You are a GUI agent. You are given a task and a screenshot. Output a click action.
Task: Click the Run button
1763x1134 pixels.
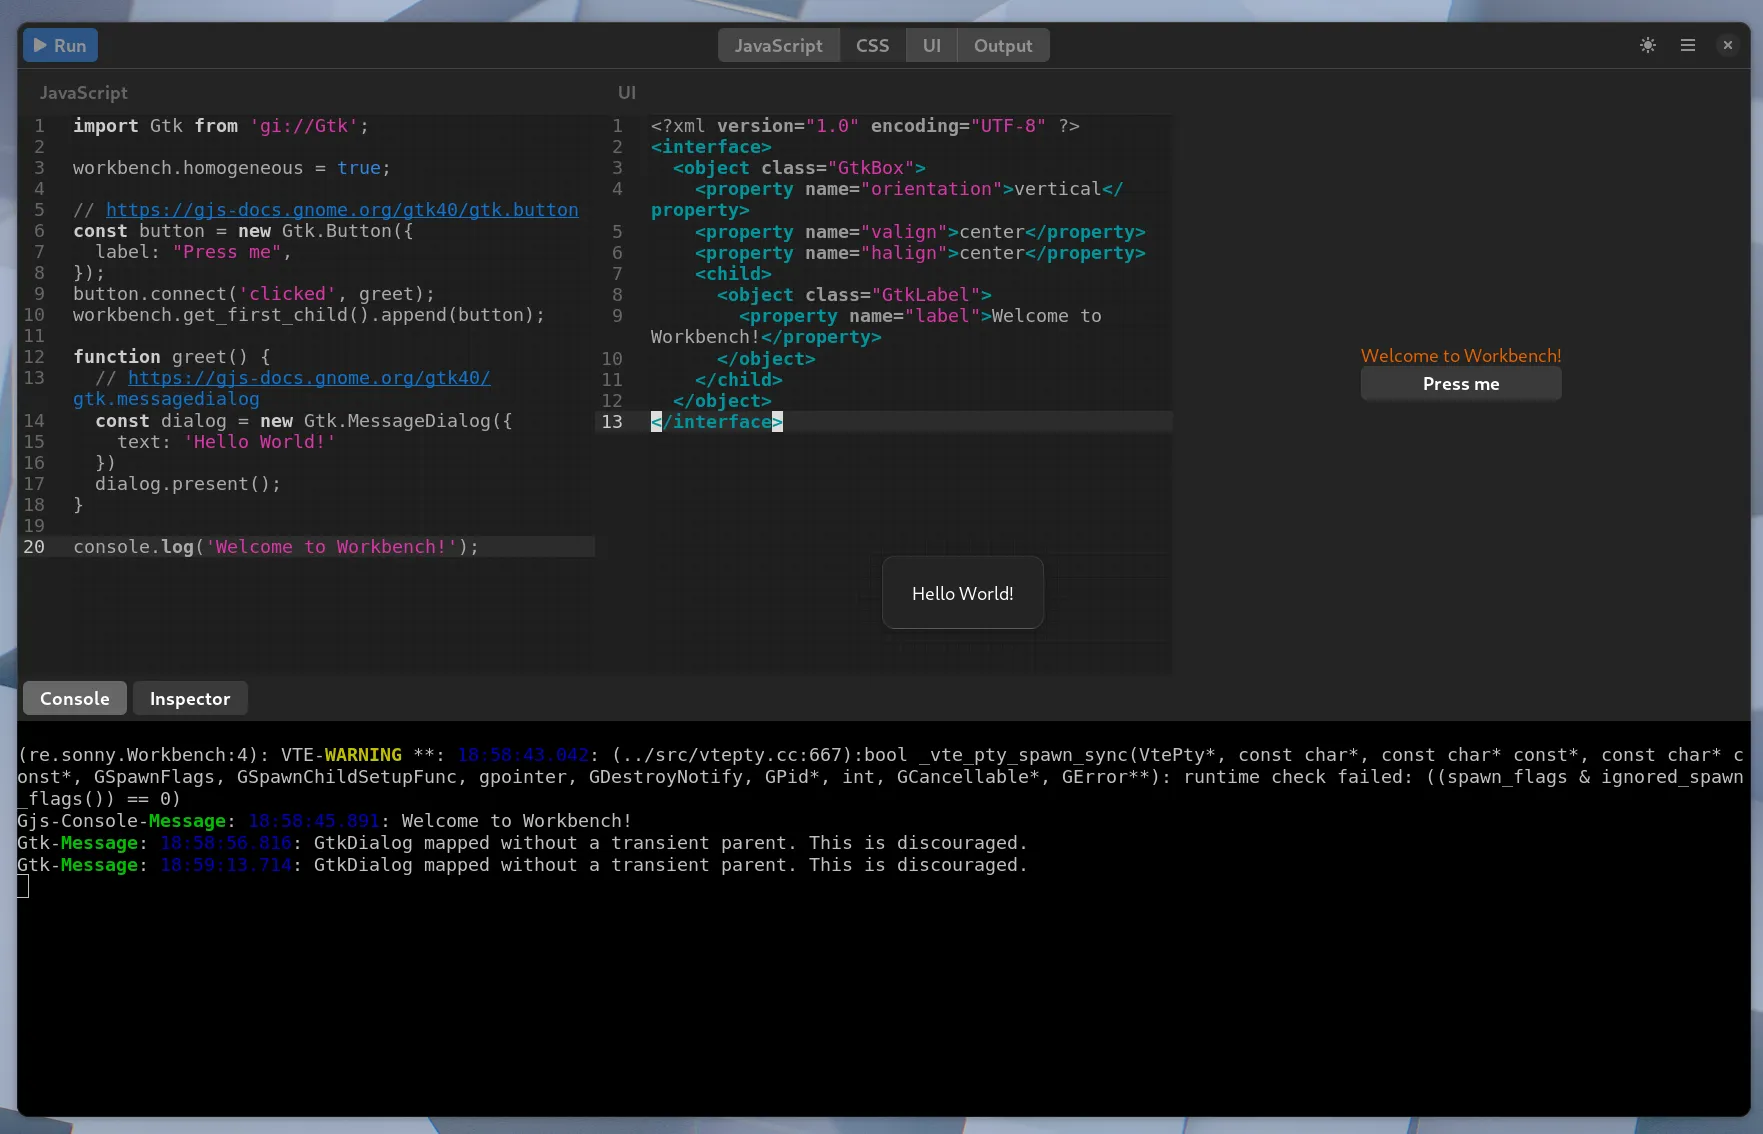(x=60, y=46)
